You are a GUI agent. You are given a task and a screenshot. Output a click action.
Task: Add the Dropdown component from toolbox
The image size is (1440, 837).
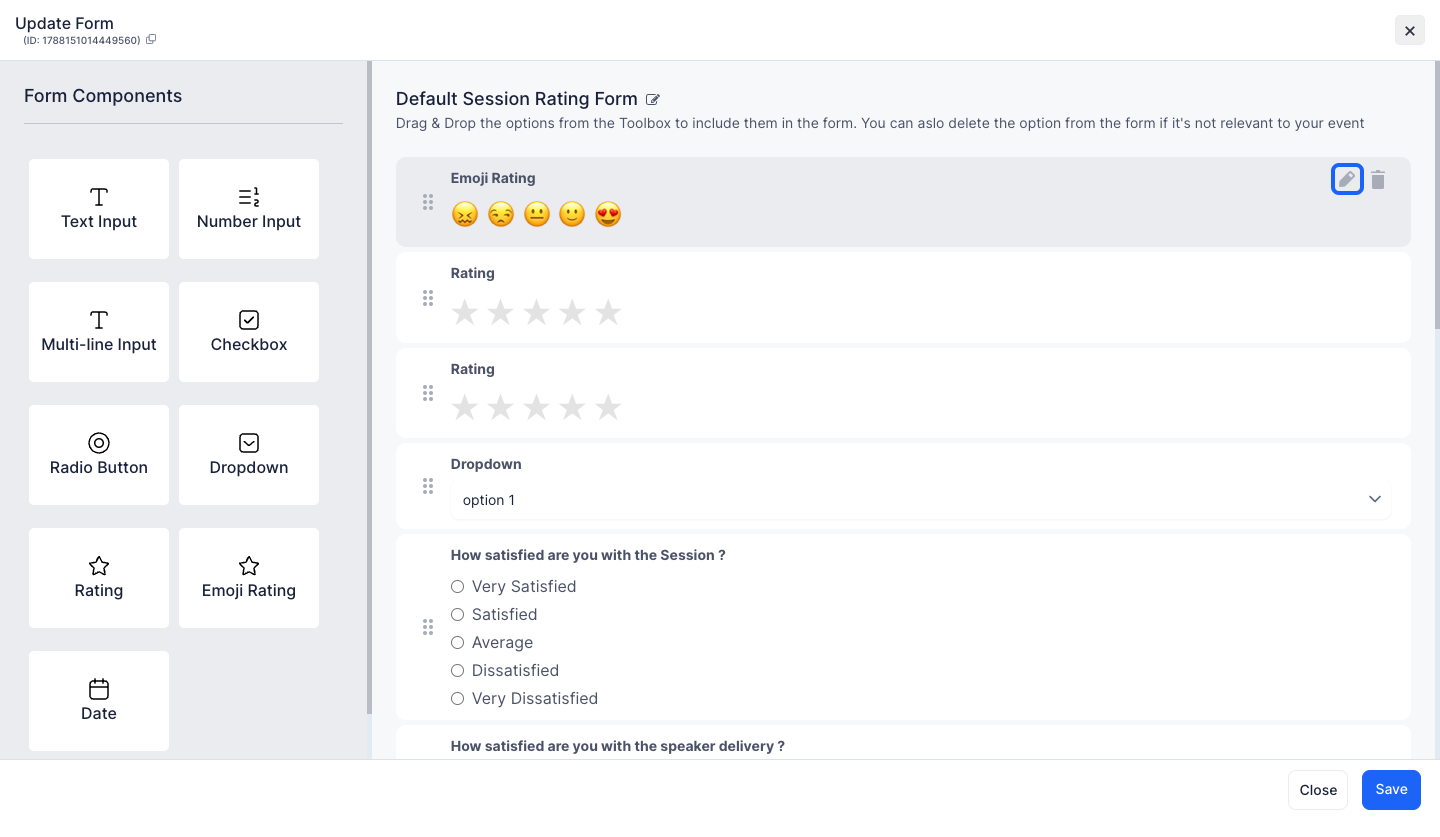tap(249, 455)
